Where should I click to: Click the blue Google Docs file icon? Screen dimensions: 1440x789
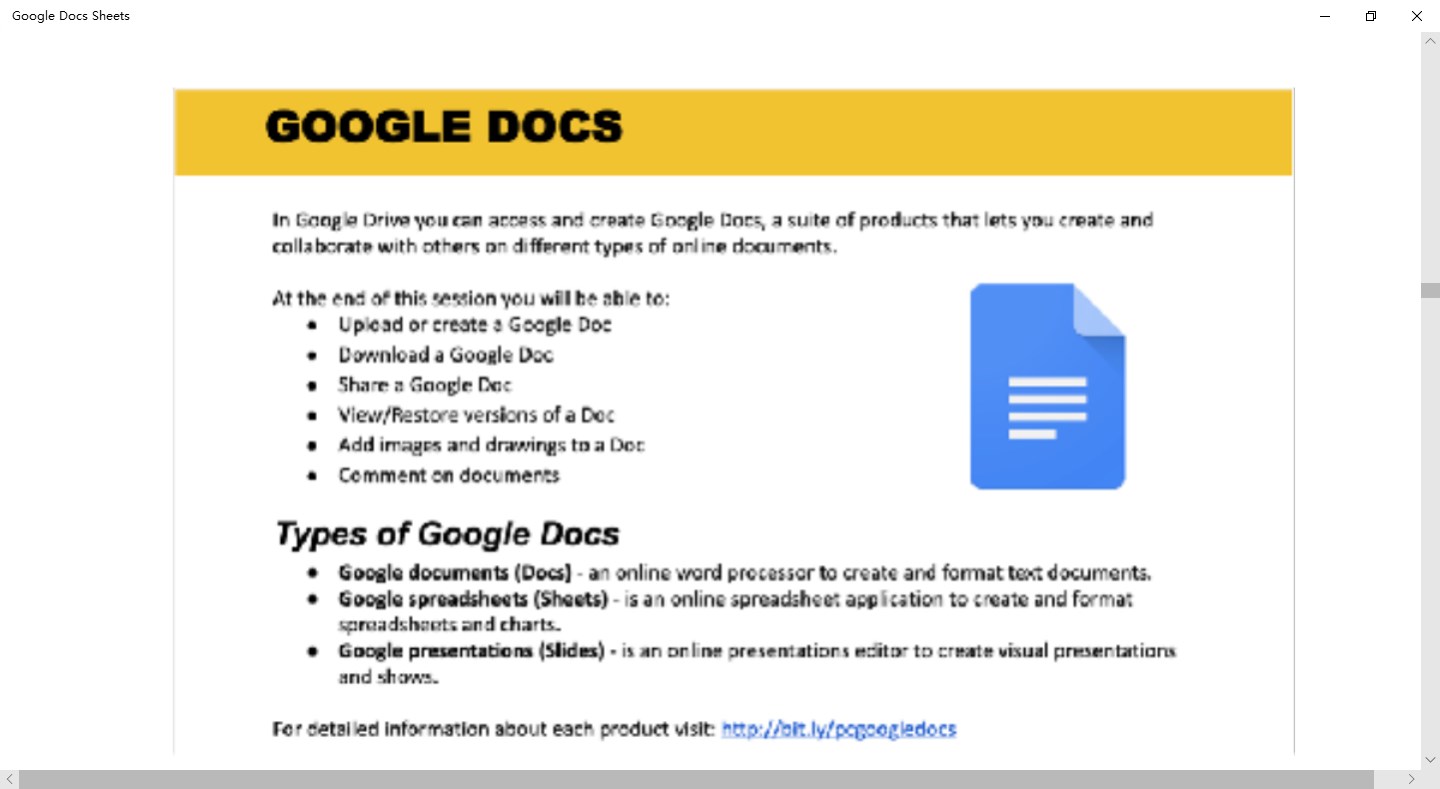click(1048, 386)
